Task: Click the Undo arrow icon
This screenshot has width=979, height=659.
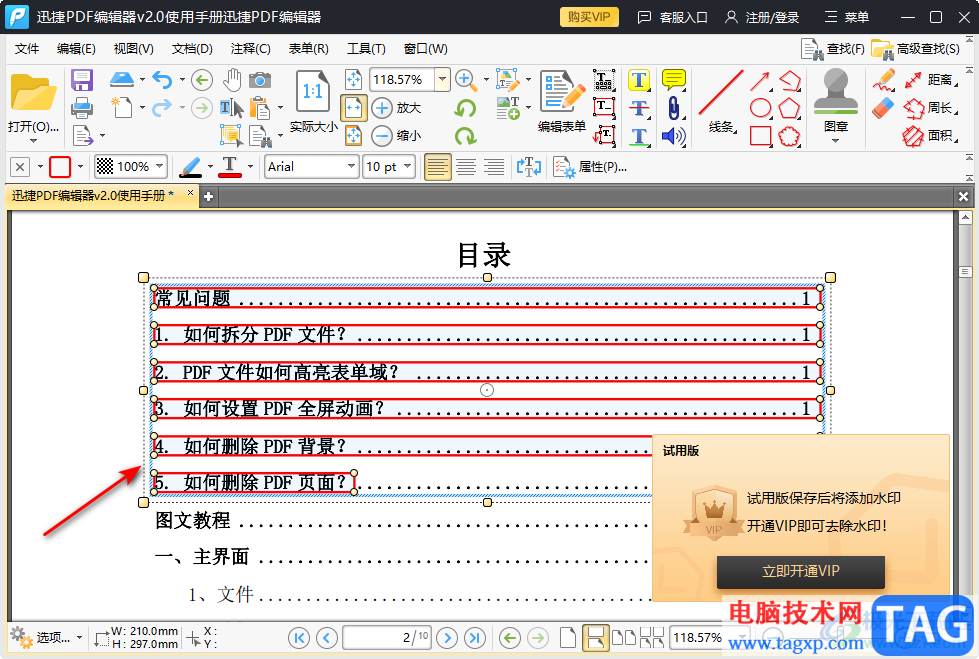Action: [162, 80]
